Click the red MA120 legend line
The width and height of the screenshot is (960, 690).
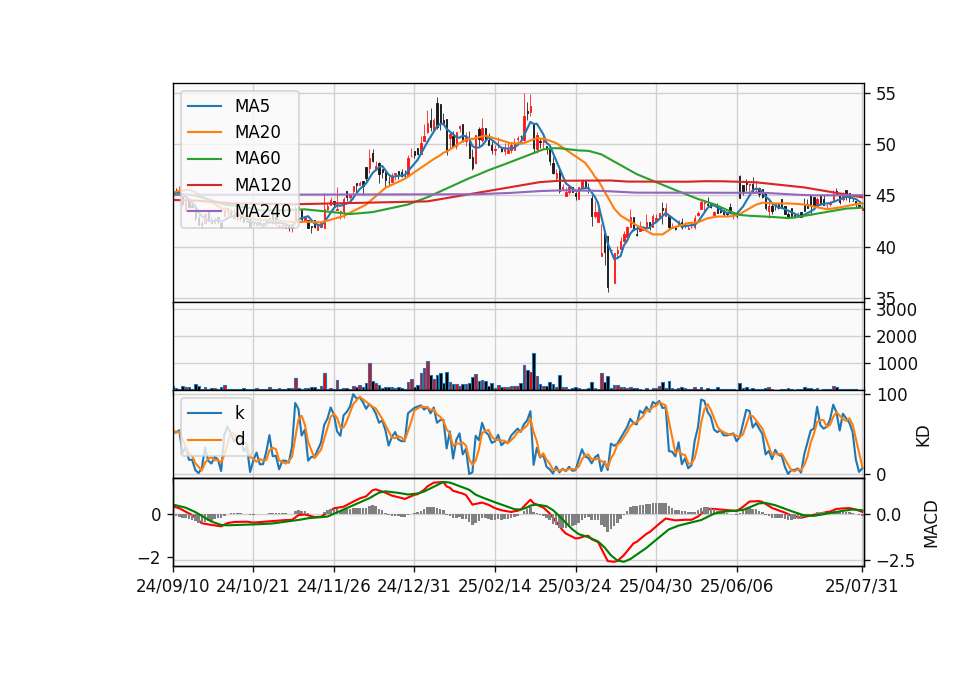pyautogui.click(x=204, y=185)
